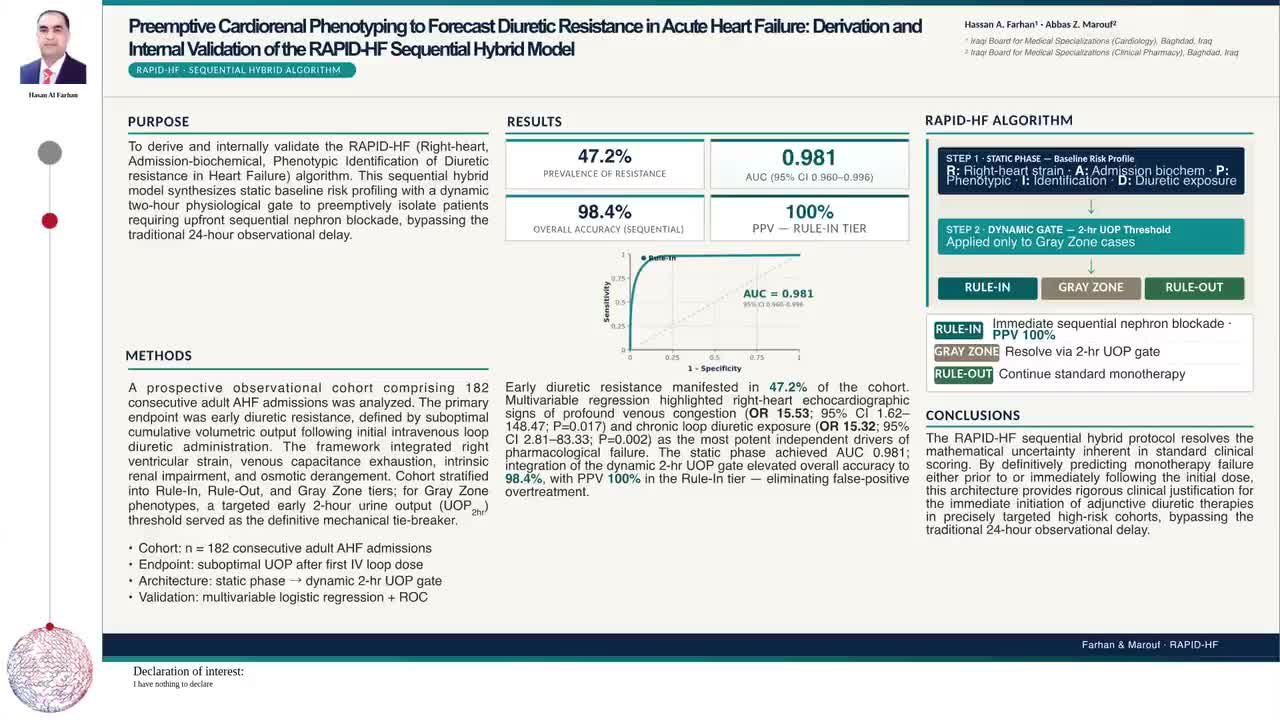The image size is (1280, 720).
Task: Click the poster title about Preemptive Cardiorenal Phenotyping
Action: coord(525,37)
